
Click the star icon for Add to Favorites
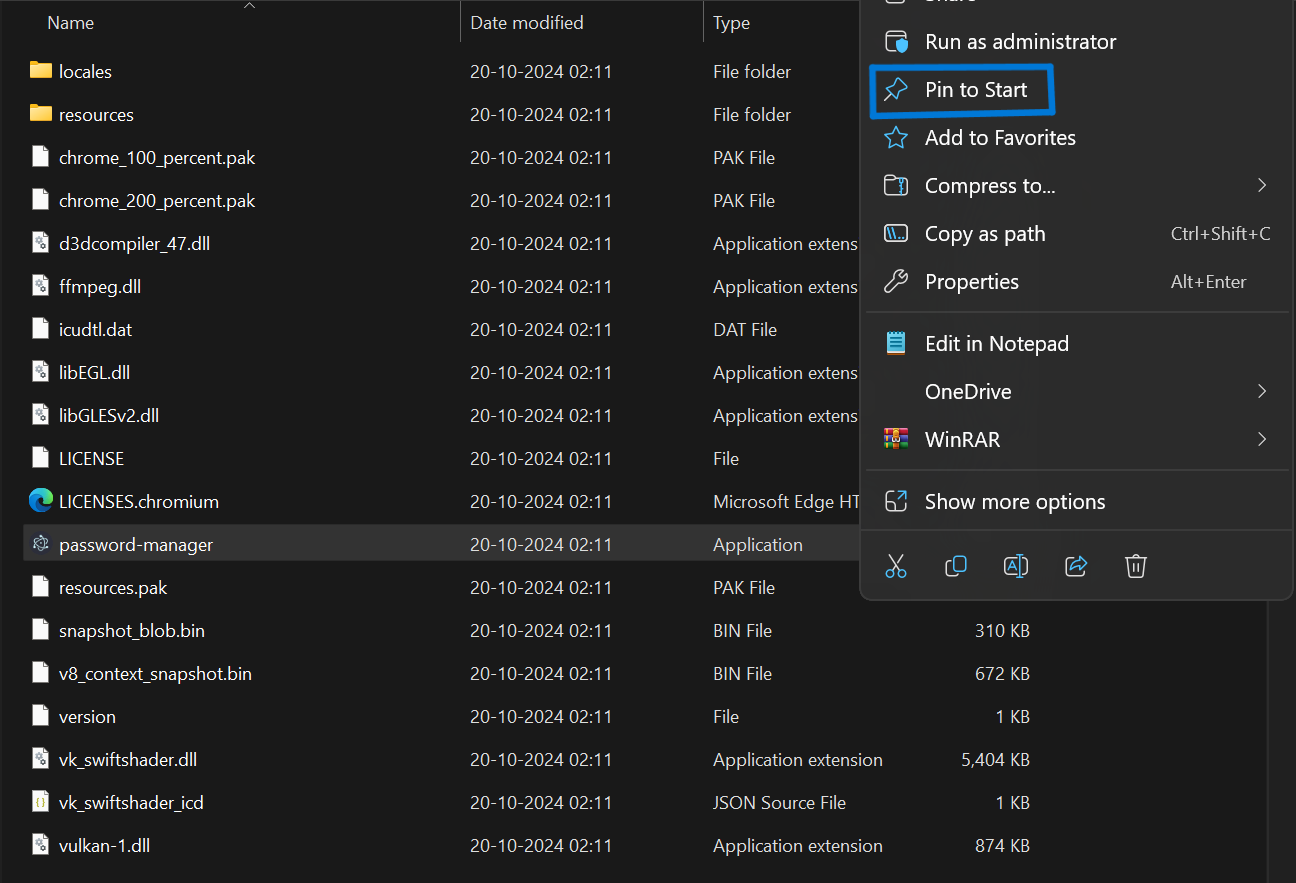(x=896, y=138)
